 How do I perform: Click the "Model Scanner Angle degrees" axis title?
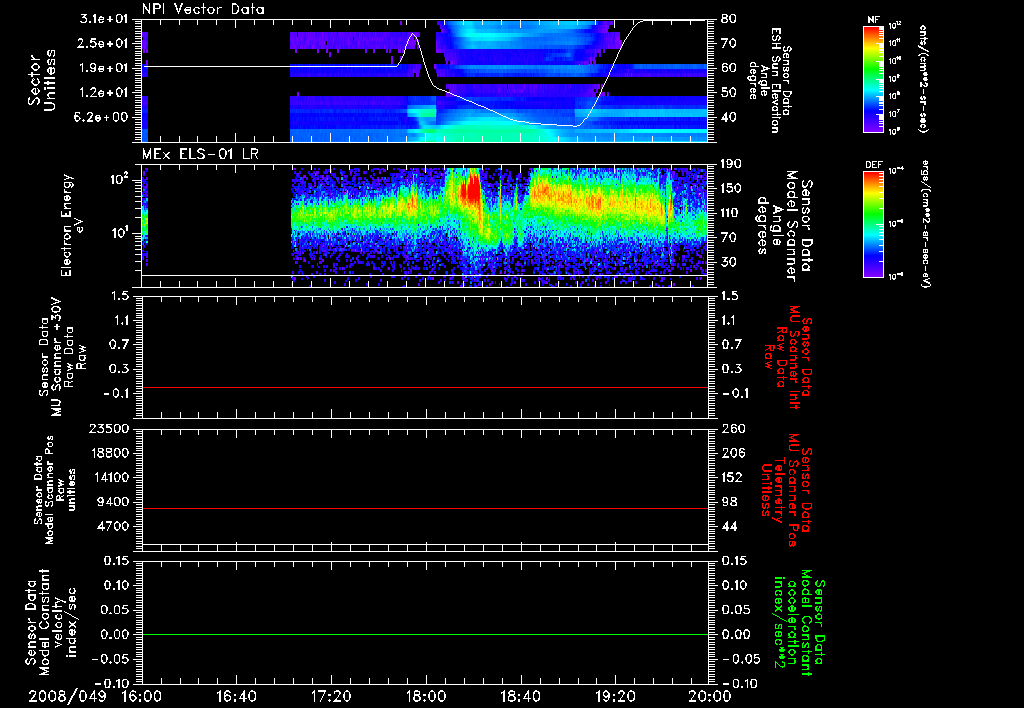[x=784, y=226]
